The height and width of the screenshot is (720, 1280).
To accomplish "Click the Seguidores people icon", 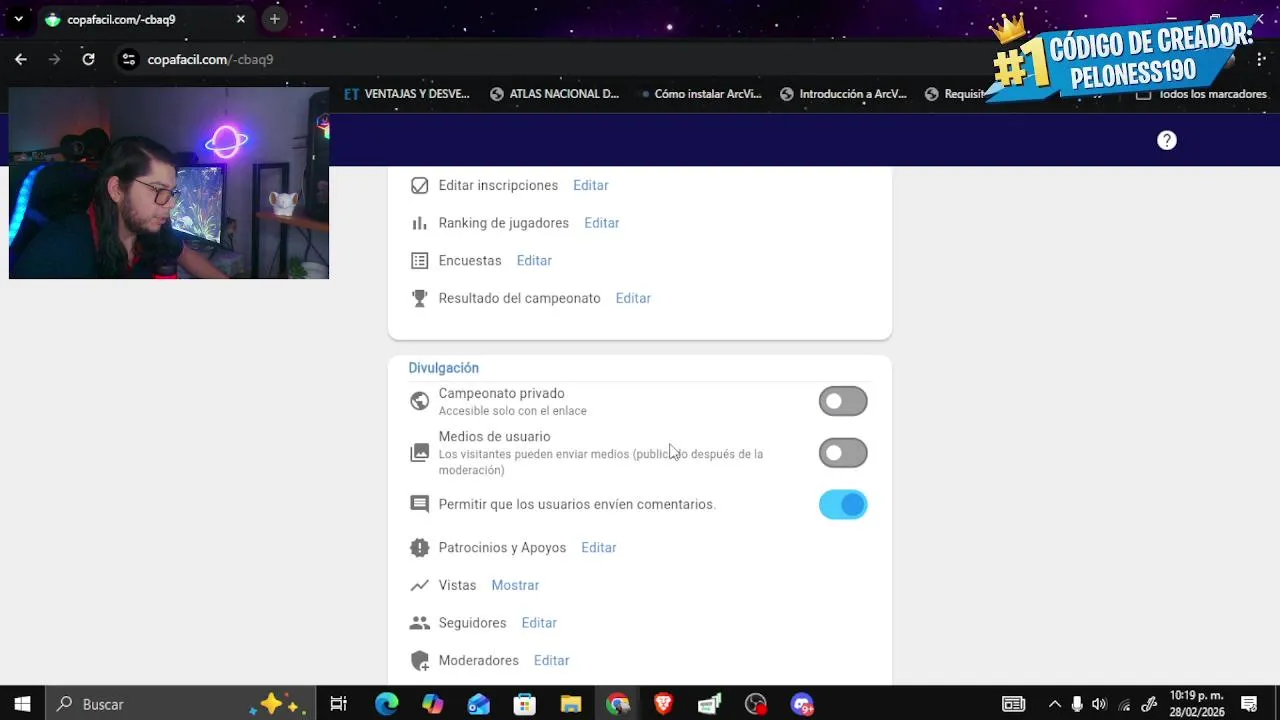I will (x=420, y=623).
